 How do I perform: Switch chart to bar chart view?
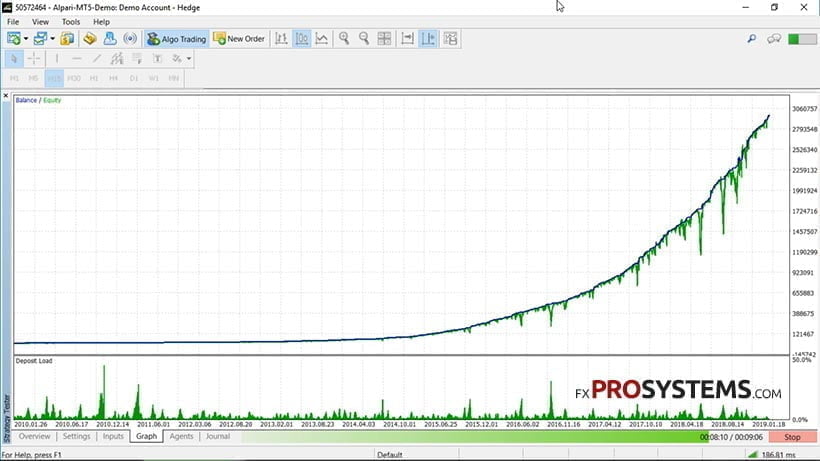tap(281, 39)
